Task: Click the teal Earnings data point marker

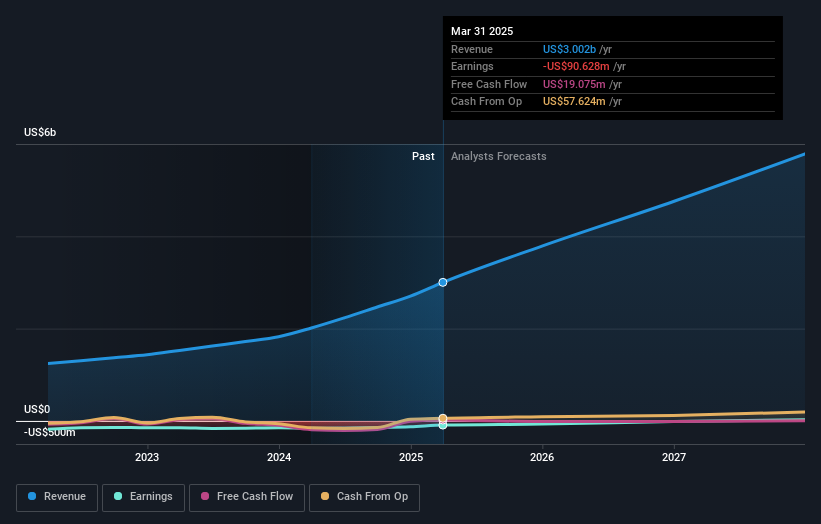Action: [x=443, y=426]
